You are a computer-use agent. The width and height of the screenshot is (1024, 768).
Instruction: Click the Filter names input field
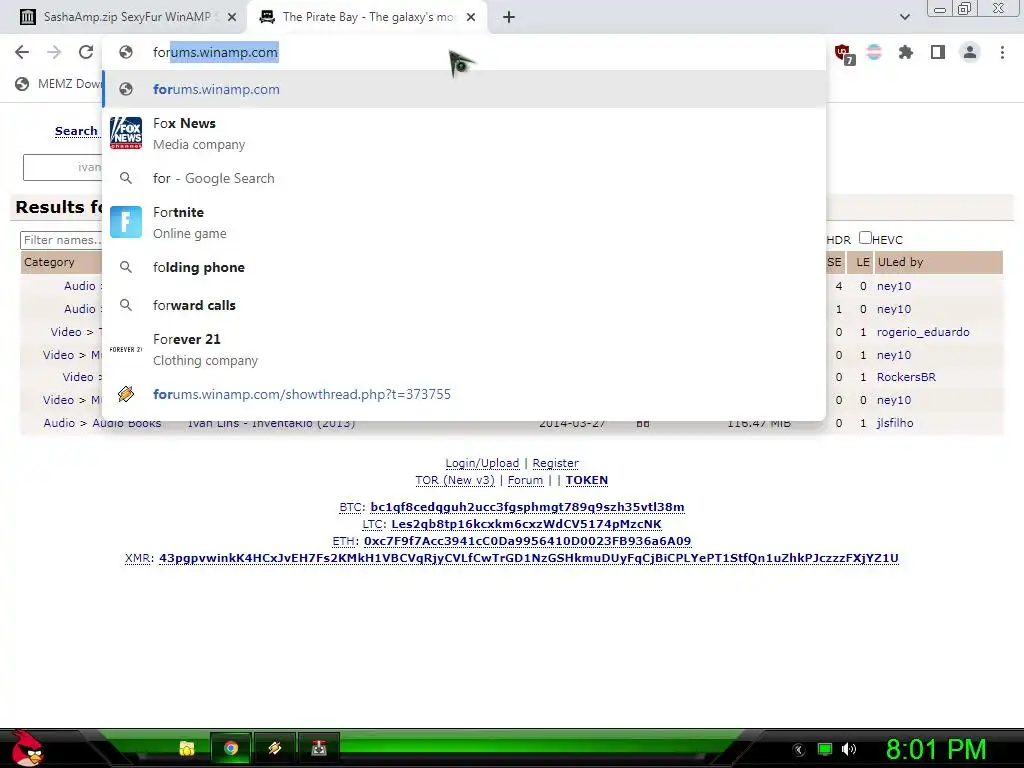61,240
